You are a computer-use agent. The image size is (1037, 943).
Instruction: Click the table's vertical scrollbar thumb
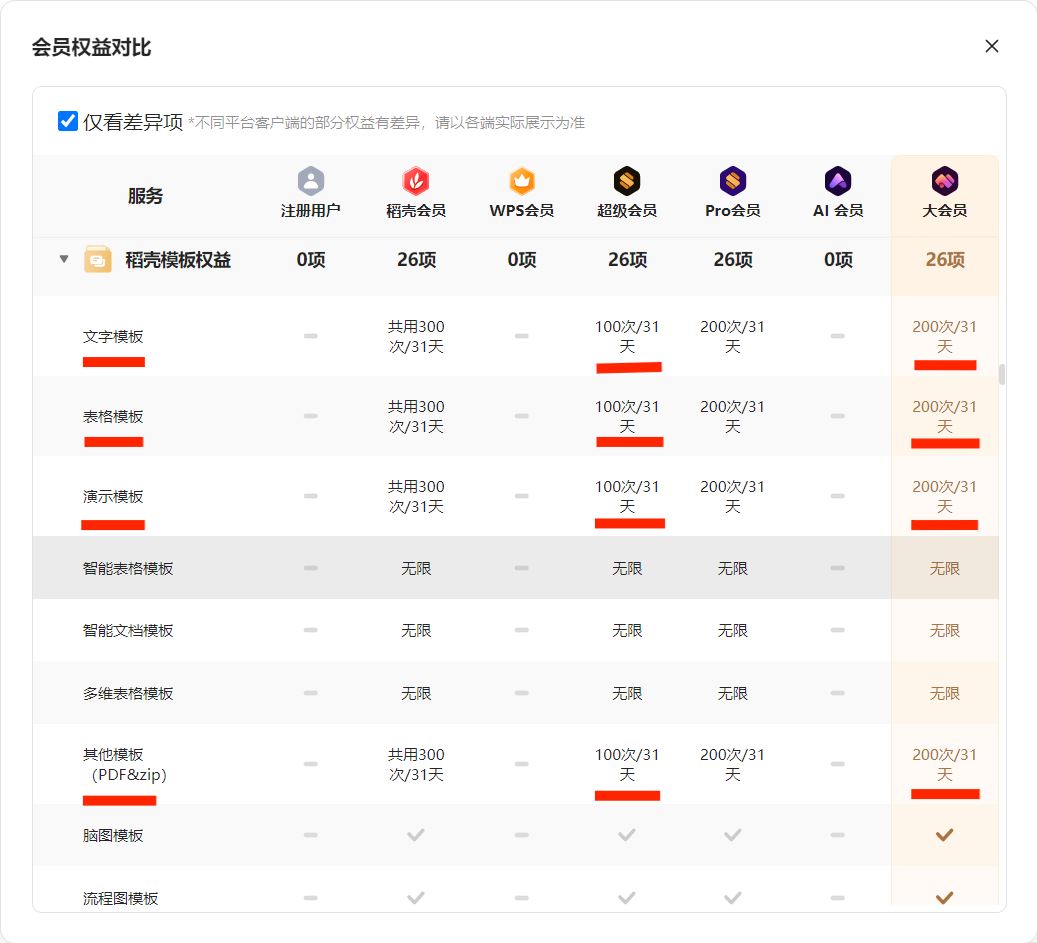coord(1002,374)
